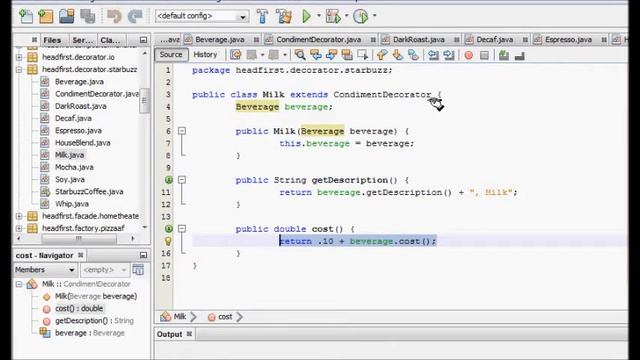Viewport: 640px width, 360px height.
Task: Open the Profile Project dropdown arrow
Action: tap(374, 16)
